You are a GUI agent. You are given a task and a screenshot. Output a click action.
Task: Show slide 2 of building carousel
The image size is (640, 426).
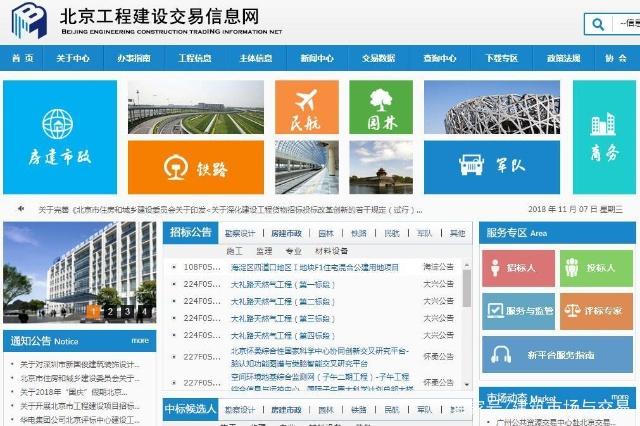click(x=110, y=312)
